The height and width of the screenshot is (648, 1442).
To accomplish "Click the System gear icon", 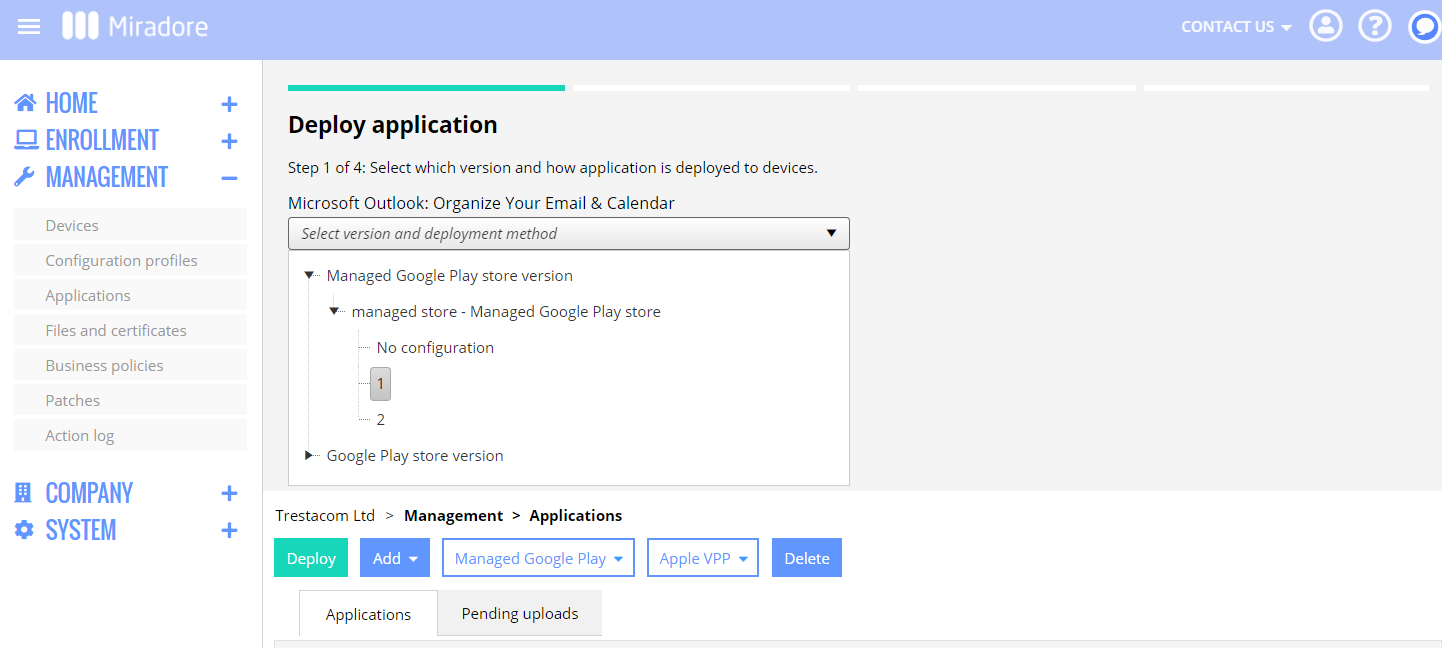I will (x=24, y=530).
